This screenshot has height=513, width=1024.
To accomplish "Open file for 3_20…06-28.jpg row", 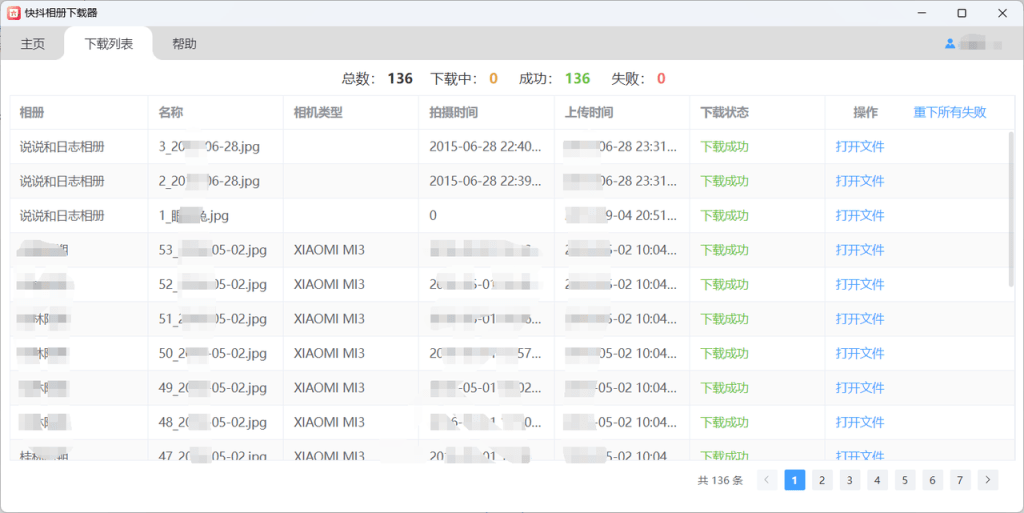I will [x=860, y=147].
